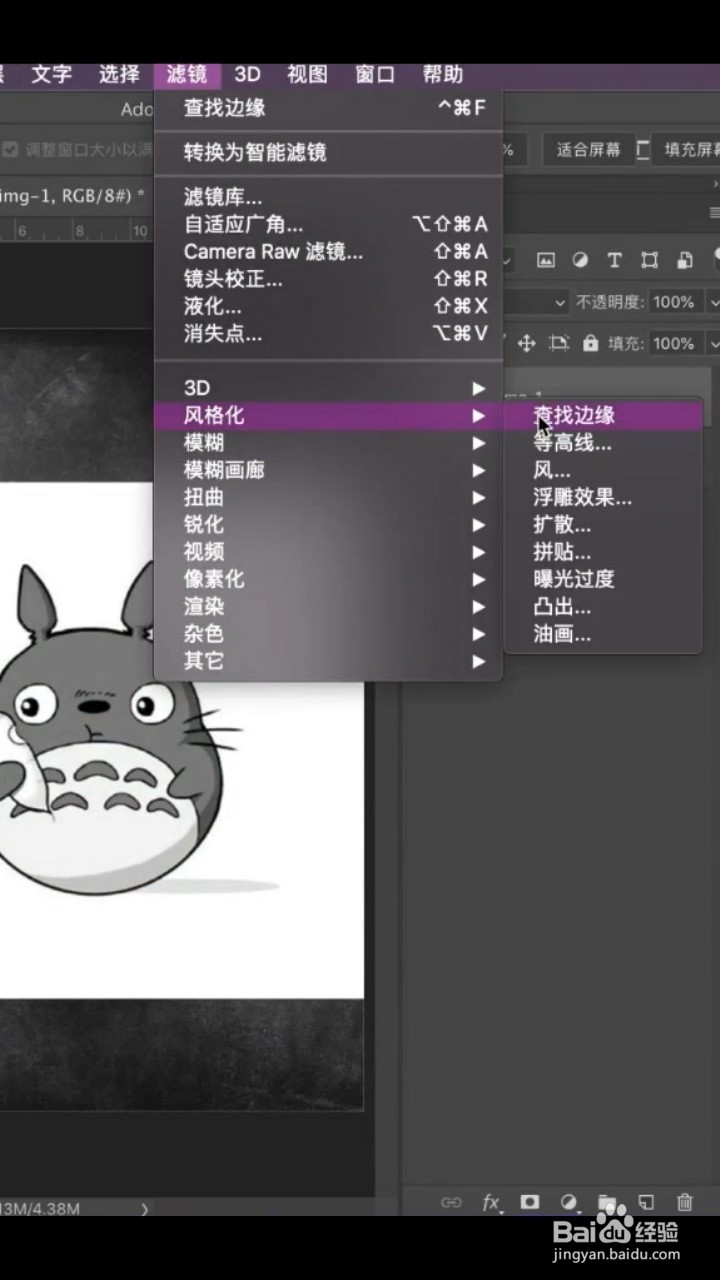Open the 3D menu in menu bar

(x=247, y=75)
